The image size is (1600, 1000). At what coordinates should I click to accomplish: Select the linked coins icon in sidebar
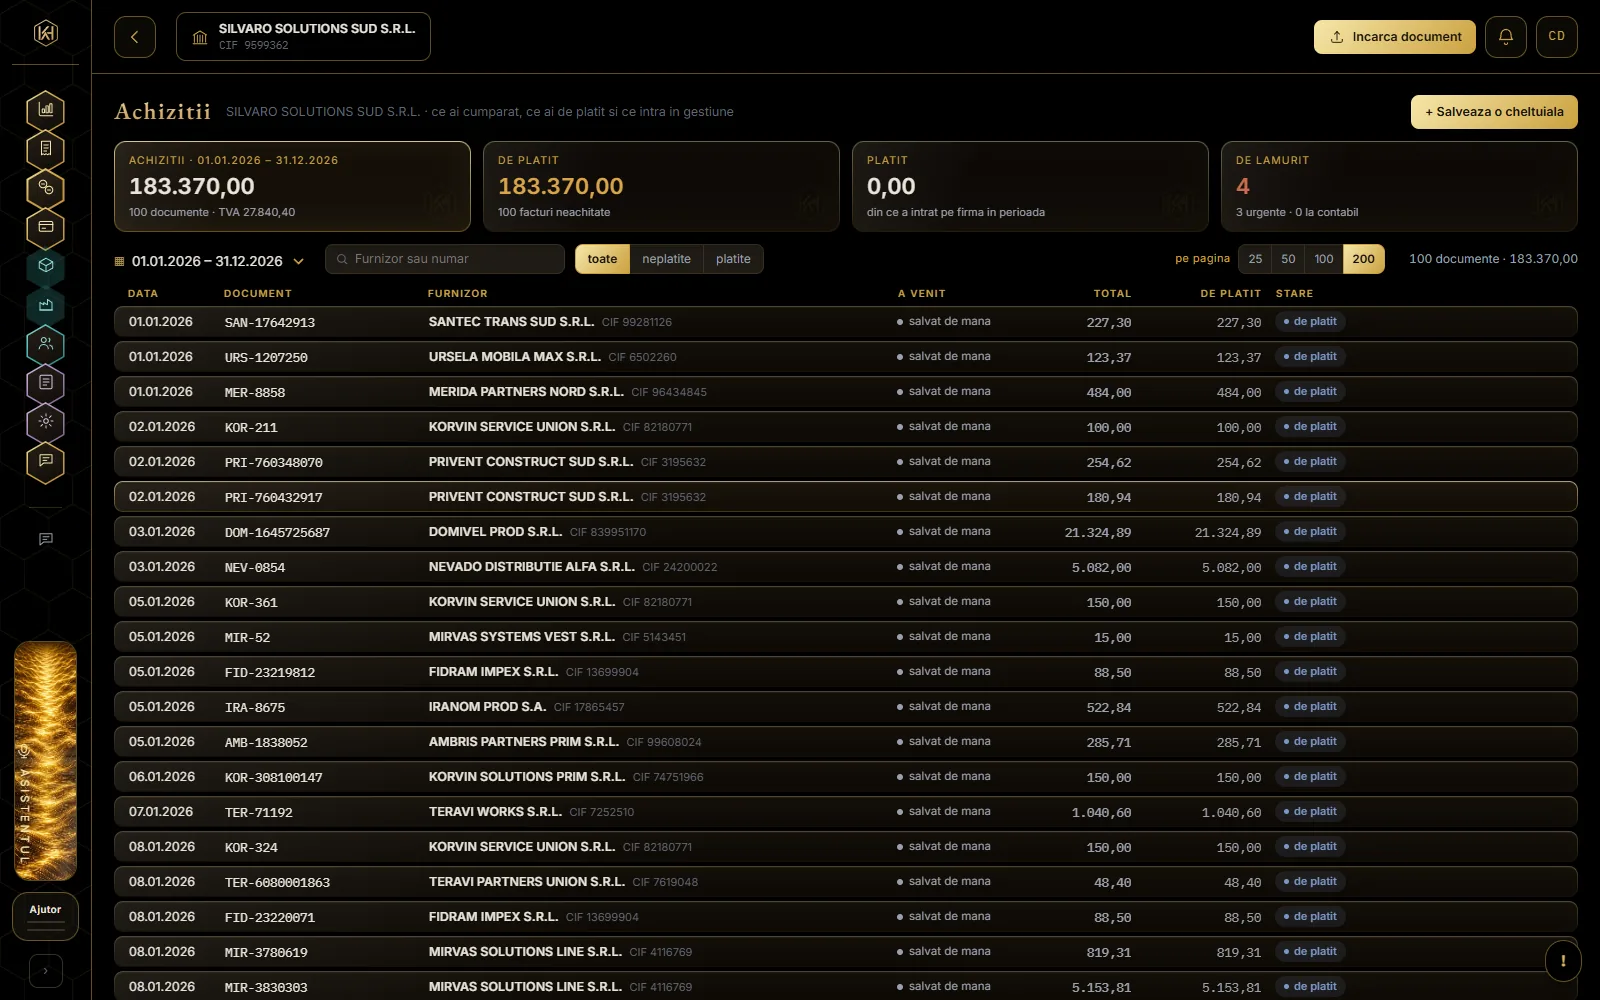46,188
